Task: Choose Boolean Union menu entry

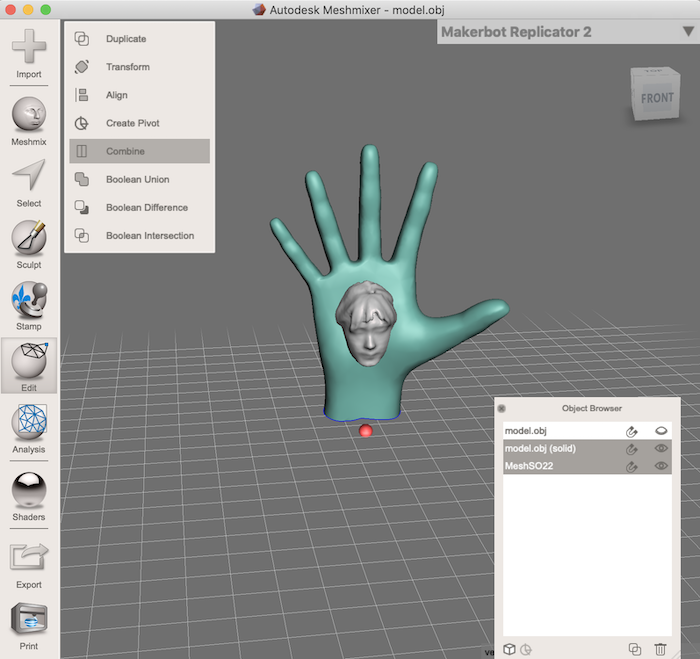Action: 139,179
